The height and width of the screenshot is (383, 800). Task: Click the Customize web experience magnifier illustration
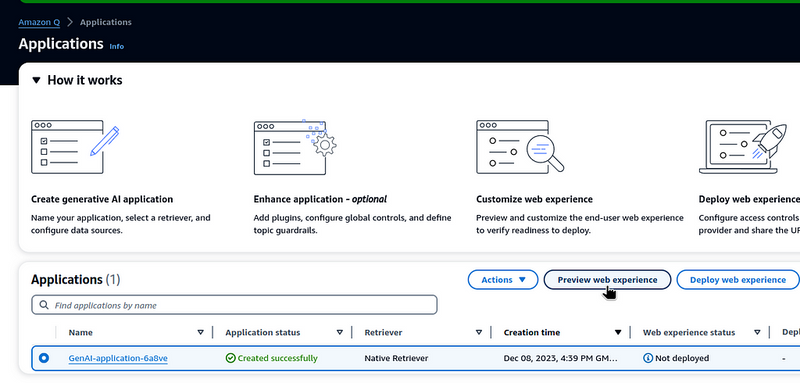pos(520,147)
